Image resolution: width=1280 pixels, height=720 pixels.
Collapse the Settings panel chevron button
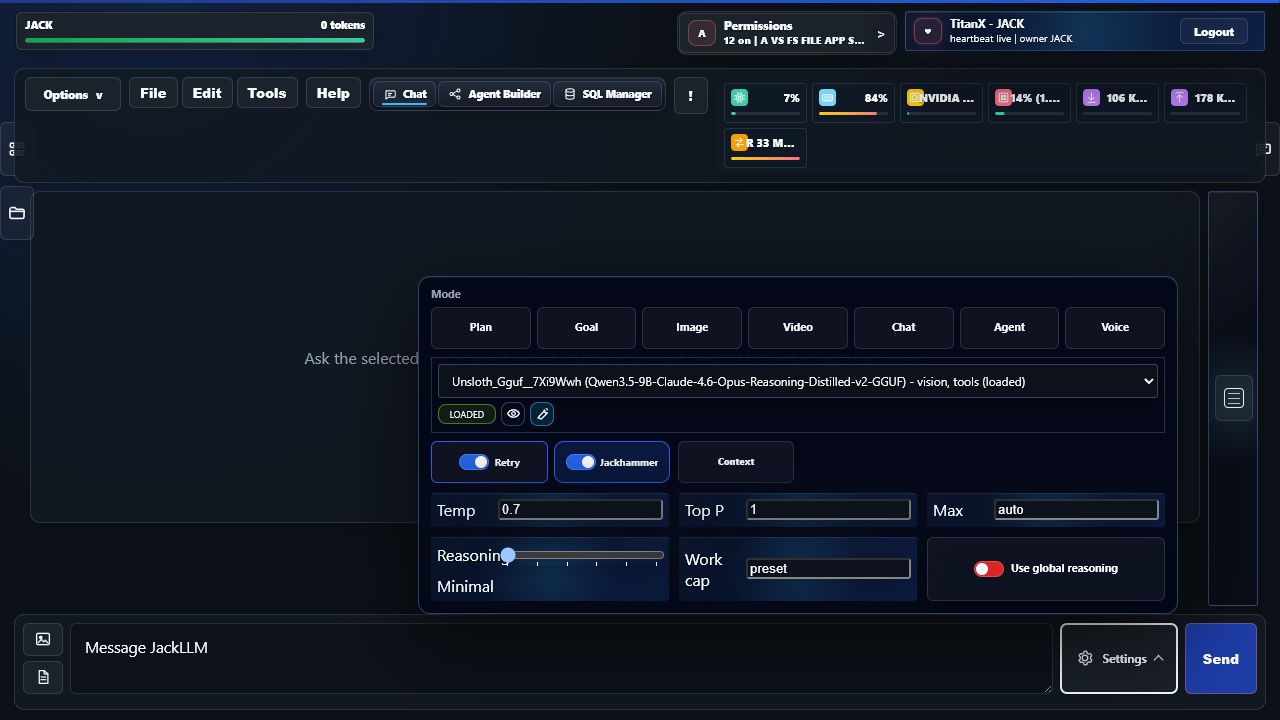coord(1119,658)
